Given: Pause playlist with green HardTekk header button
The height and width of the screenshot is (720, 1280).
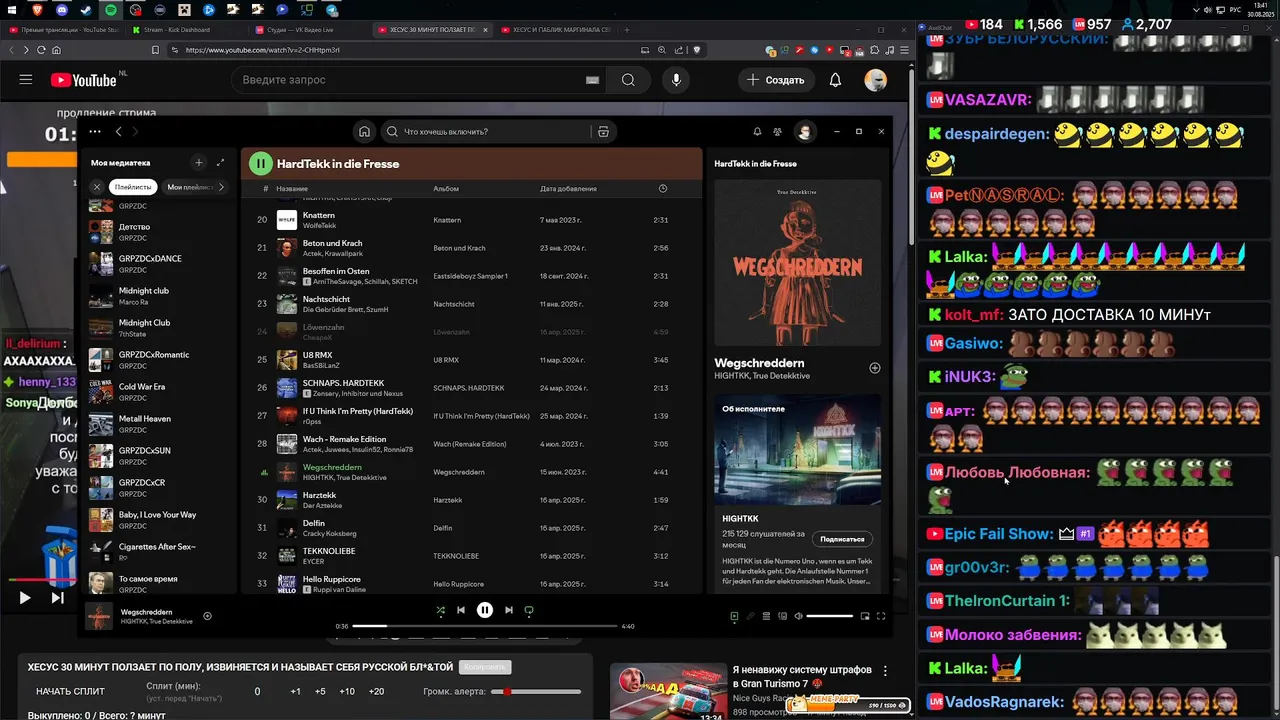Looking at the screenshot, I should tap(261, 164).
